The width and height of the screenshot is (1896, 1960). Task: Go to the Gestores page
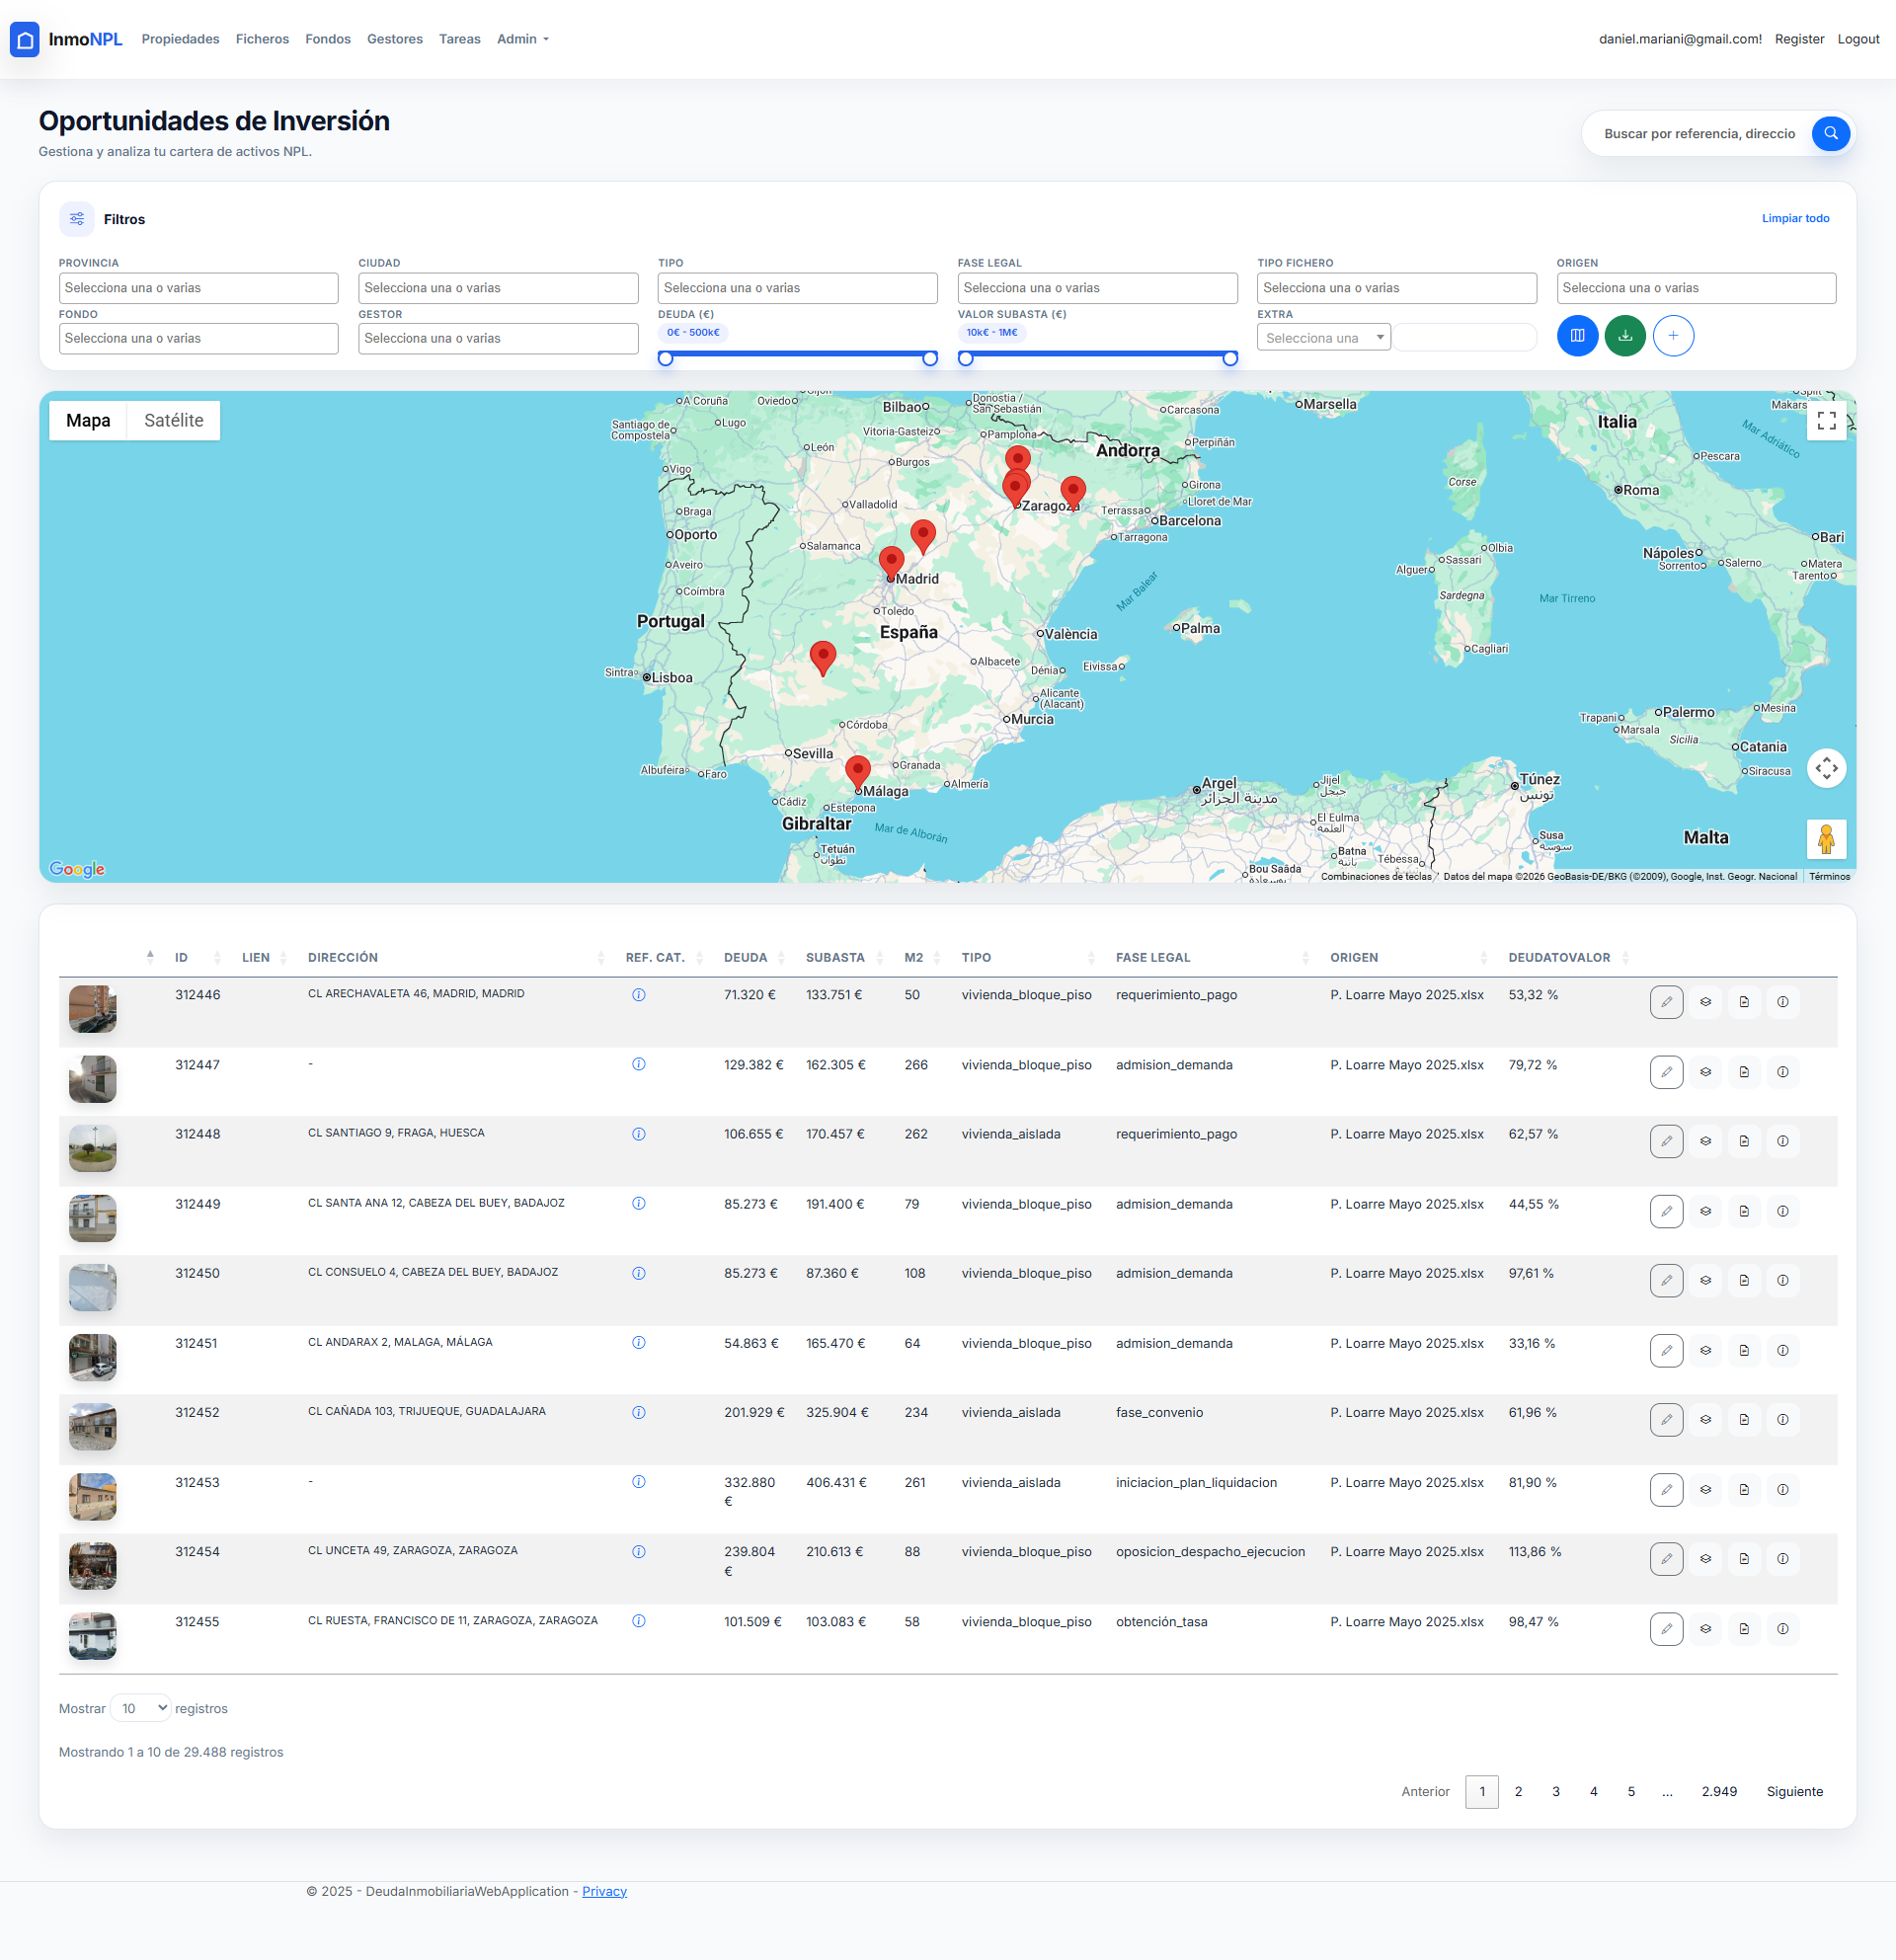(x=394, y=40)
